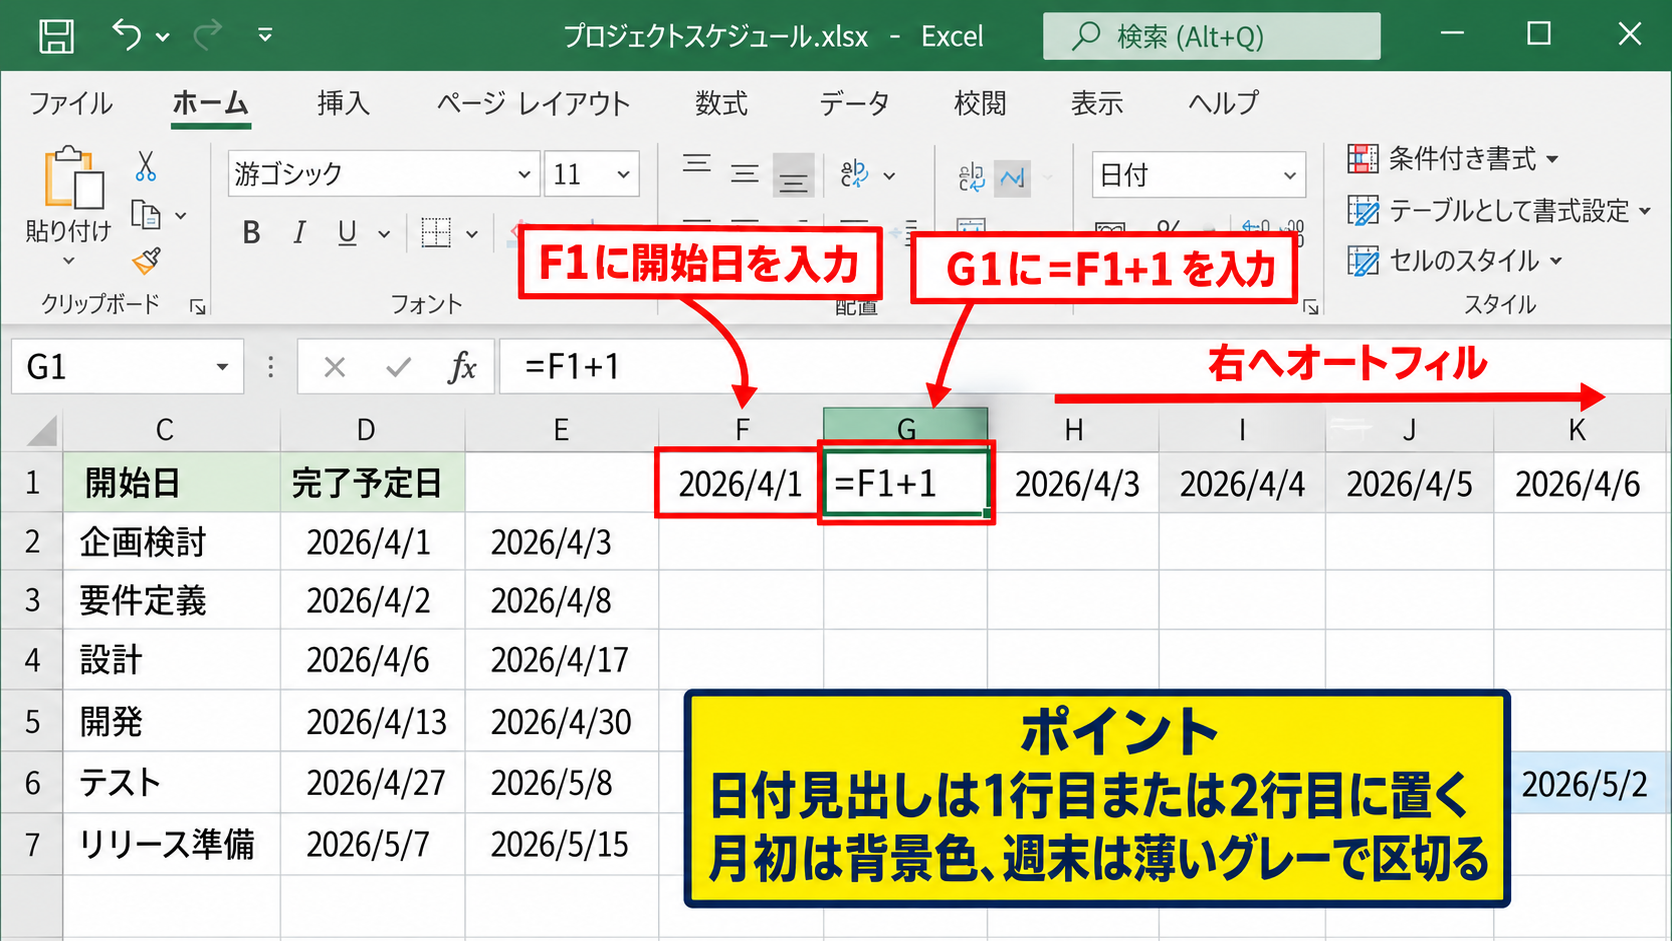
Task: Cut selection with the scissors icon
Action: 146,166
